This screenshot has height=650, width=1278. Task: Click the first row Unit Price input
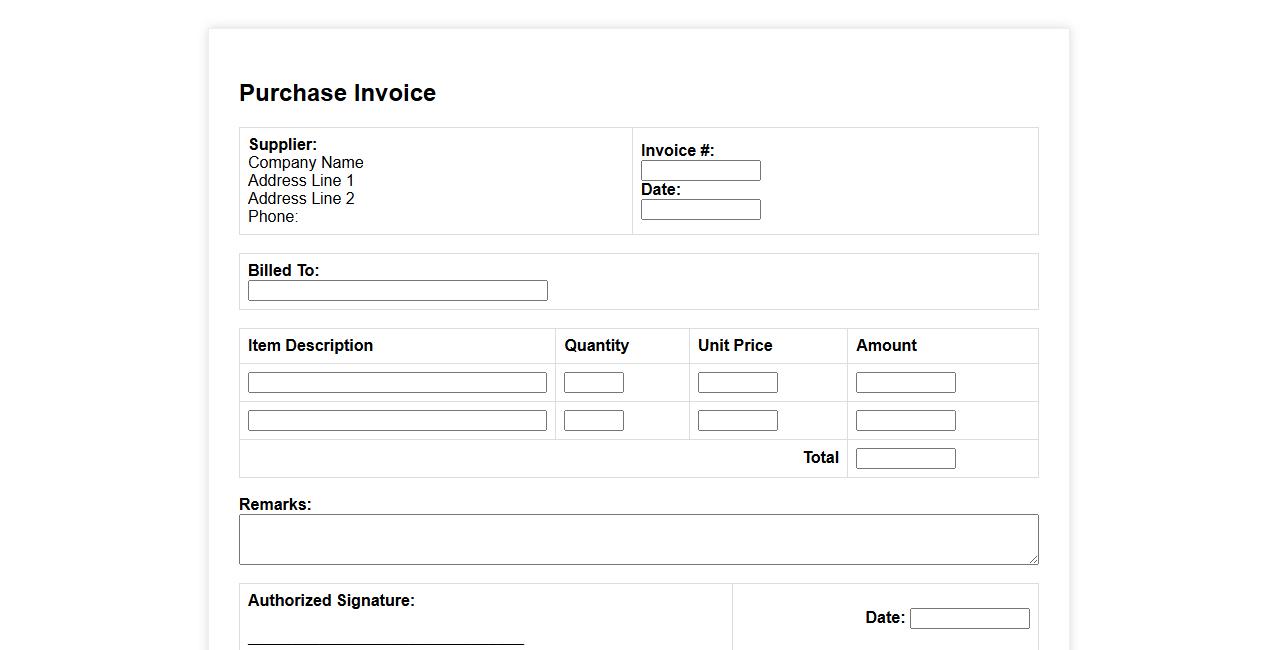[x=737, y=383]
